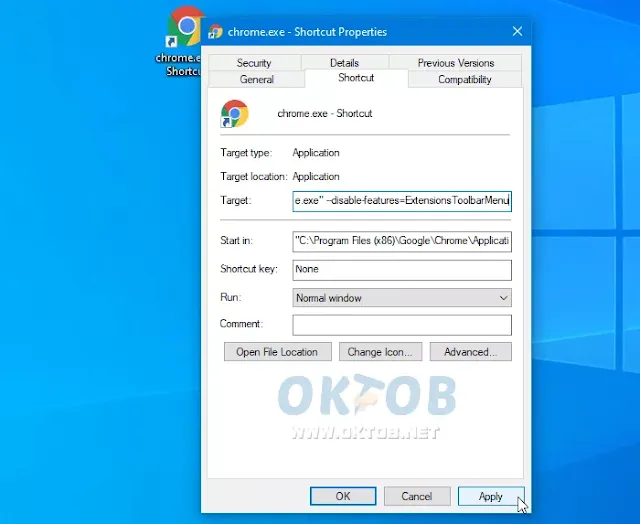Open the chrome.exe Shortcut desktop icon
Viewport: 640px width, 524px height.
(180, 41)
